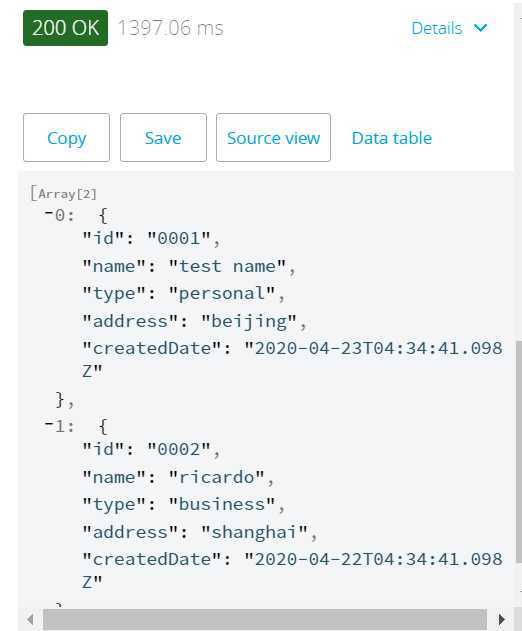This screenshot has height=631, width=522.
Task: Save the response to file
Action: point(163,138)
